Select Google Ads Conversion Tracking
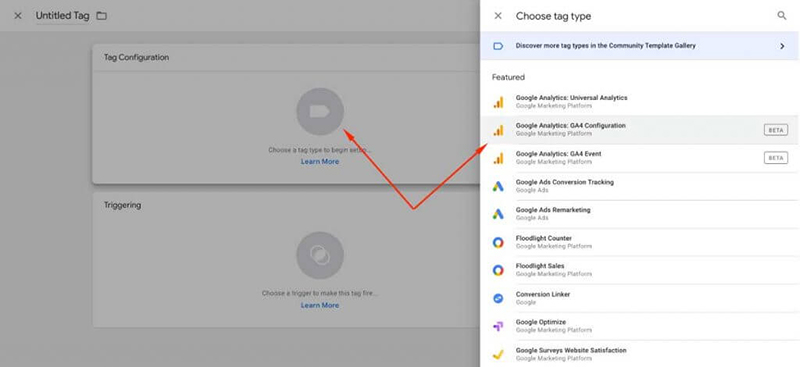Screen dimensions: 800x367 pyautogui.click(x=640, y=186)
